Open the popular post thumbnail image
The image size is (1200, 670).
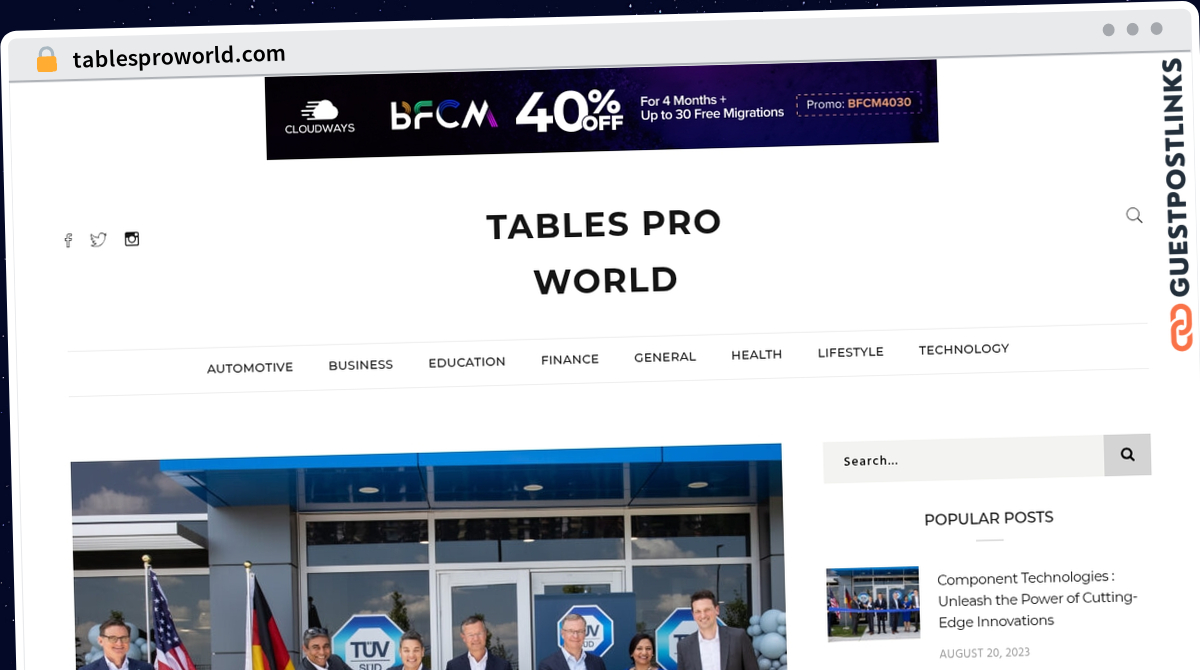tap(873, 603)
